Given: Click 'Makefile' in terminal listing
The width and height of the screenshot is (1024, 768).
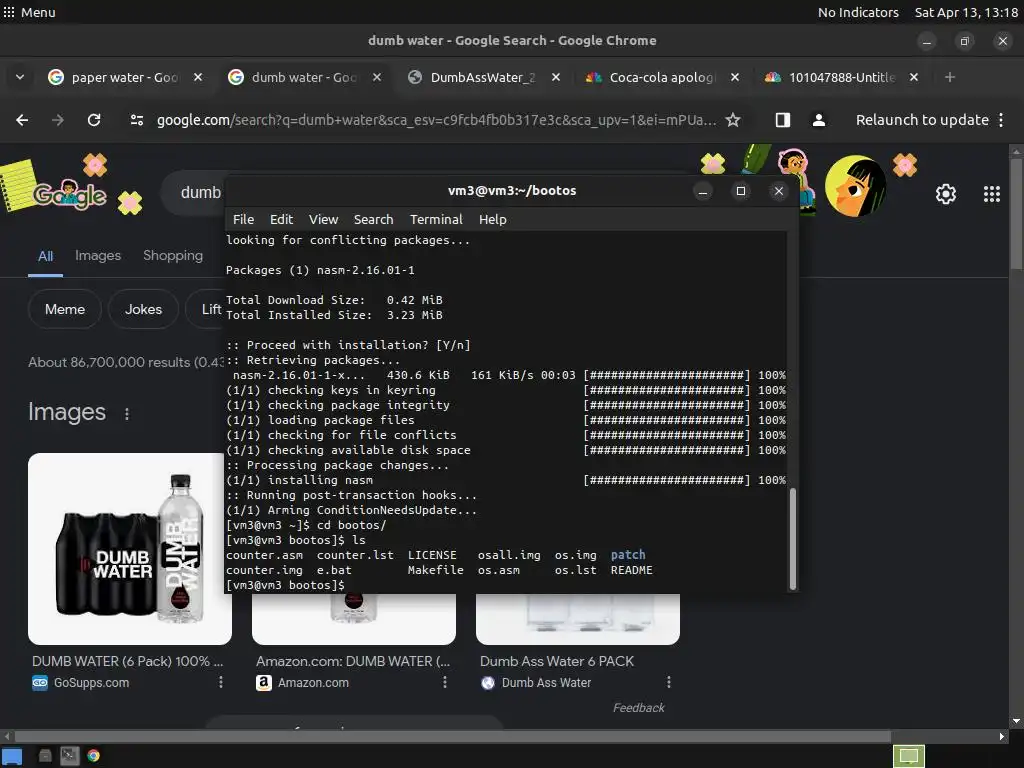Looking at the screenshot, I should (436, 570).
